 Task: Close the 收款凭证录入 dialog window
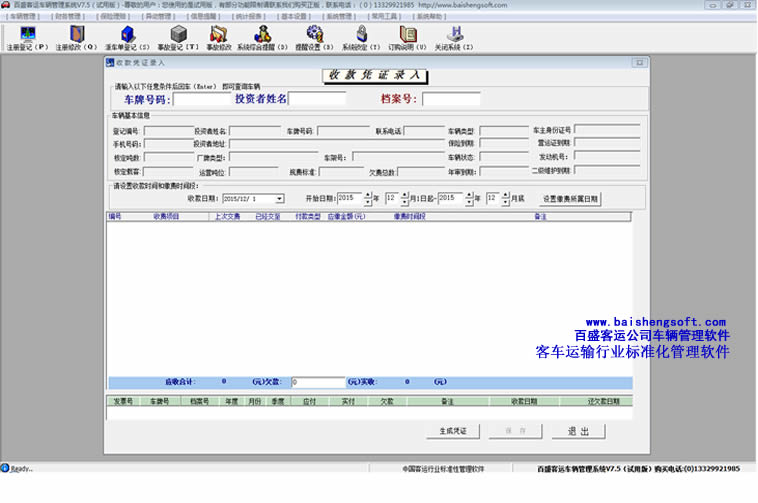(640, 62)
